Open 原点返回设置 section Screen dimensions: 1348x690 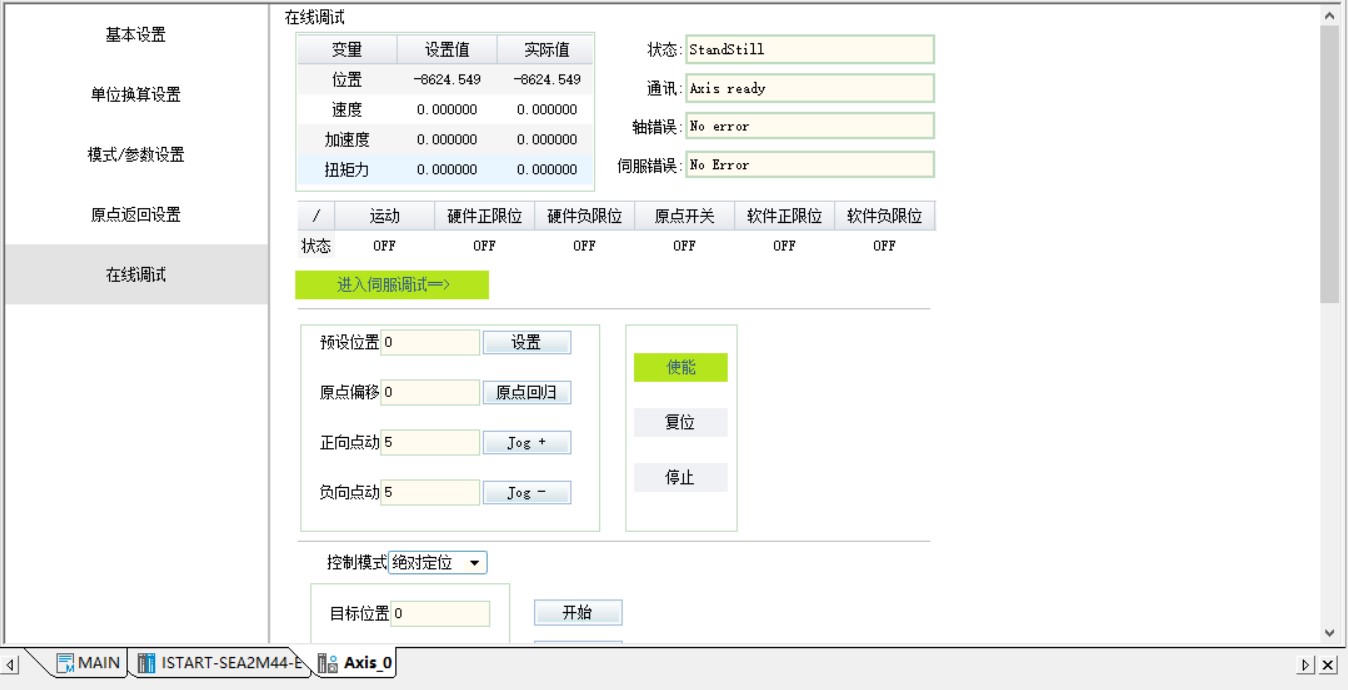(136, 215)
